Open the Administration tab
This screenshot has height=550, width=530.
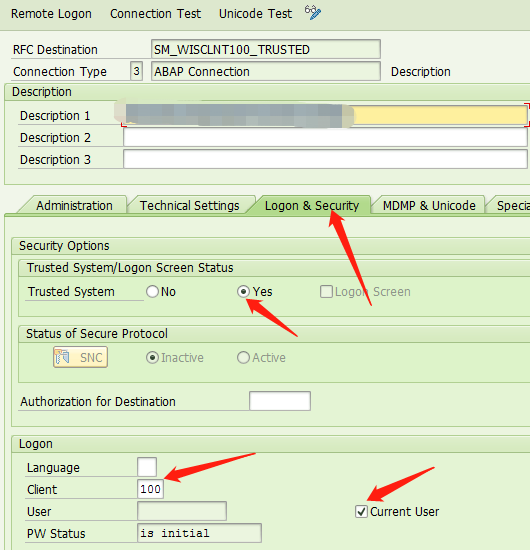(x=74, y=206)
